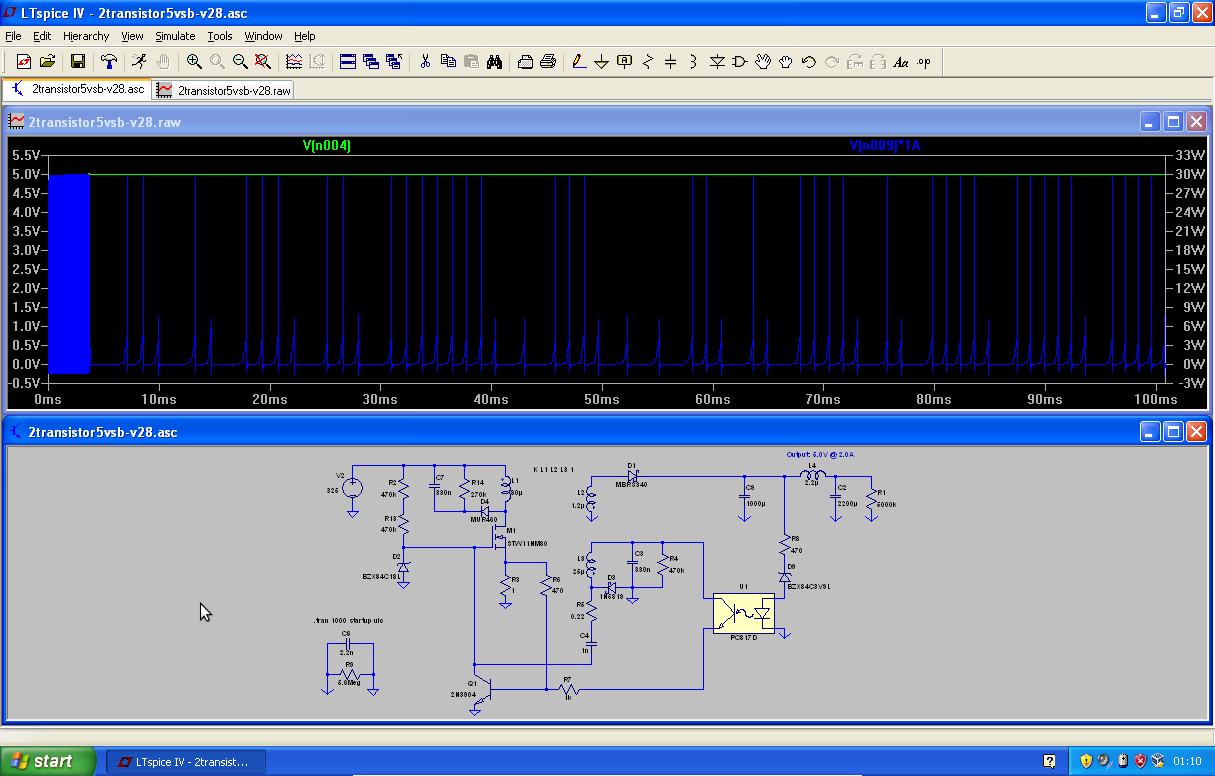This screenshot has width=1215, height=776.
Task: Switch to the 2transistor5vsb-v28.raw tab
Action: tap(224, 90)
